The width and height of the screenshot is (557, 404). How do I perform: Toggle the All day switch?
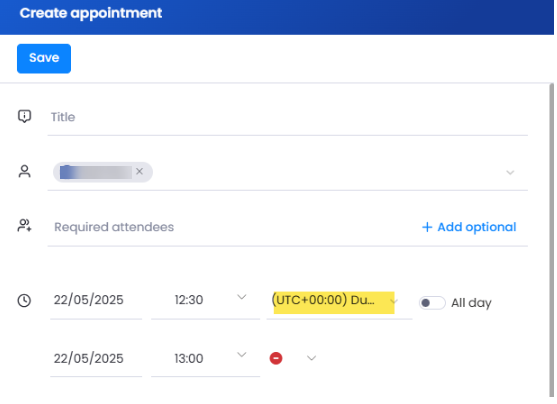tap(432, 303)
